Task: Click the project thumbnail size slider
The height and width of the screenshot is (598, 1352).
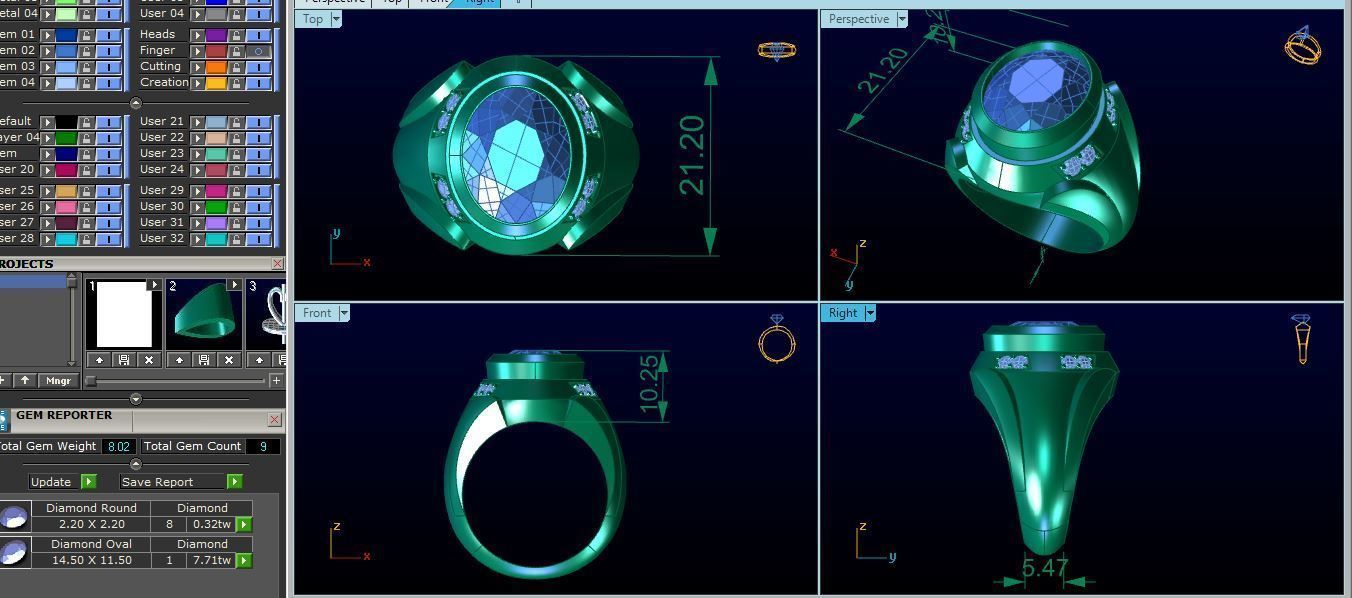Action: point(177,381)
